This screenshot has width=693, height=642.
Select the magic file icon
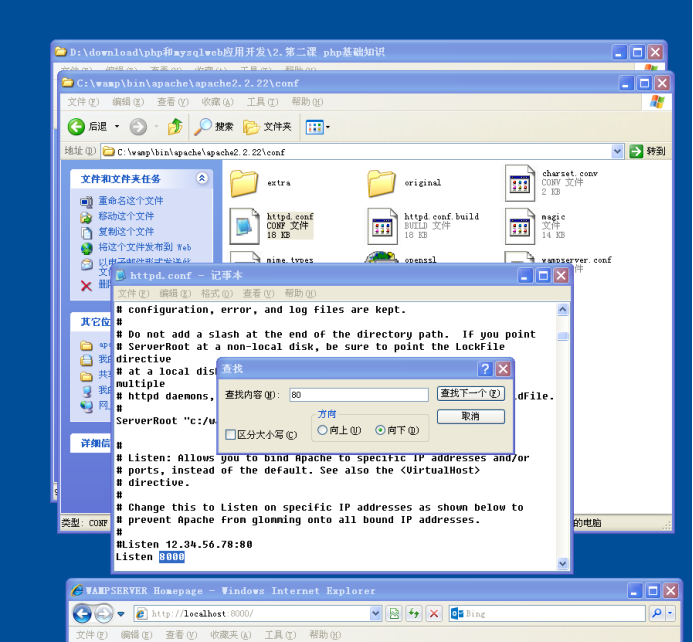coord(520,226)
